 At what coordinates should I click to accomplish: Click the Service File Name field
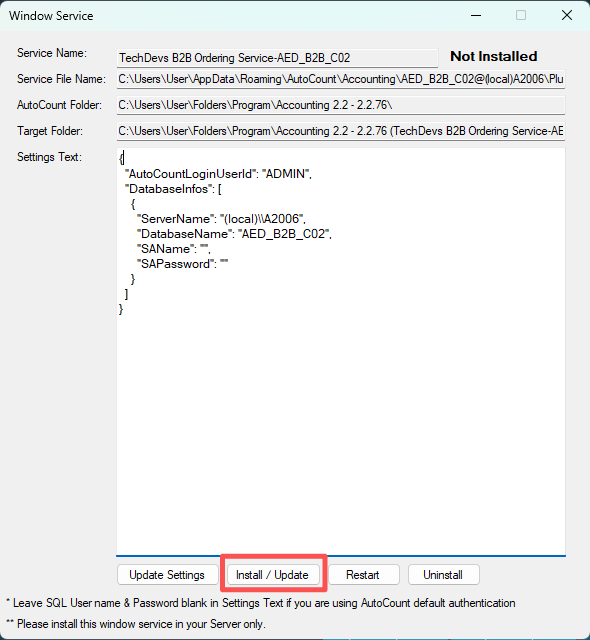click(341, 79)
